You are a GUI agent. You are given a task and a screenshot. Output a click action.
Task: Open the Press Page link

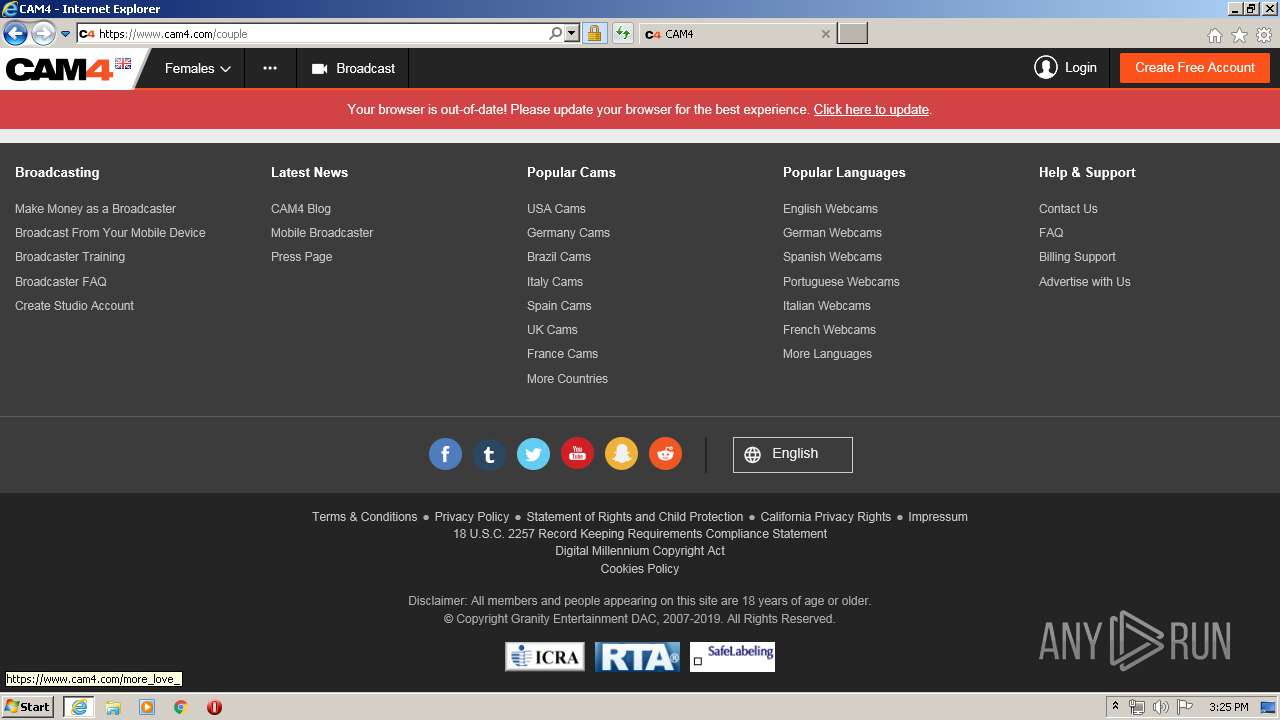(301, 257)
